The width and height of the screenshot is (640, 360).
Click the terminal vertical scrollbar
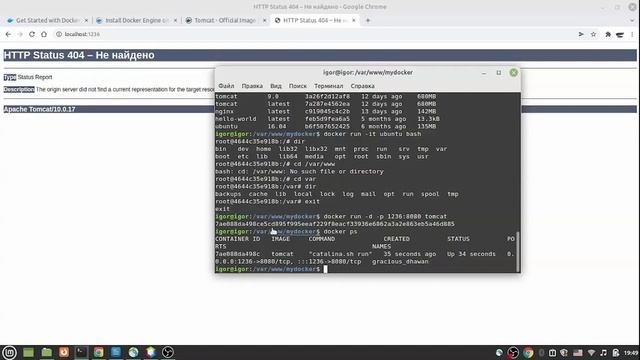coord(518,252)
